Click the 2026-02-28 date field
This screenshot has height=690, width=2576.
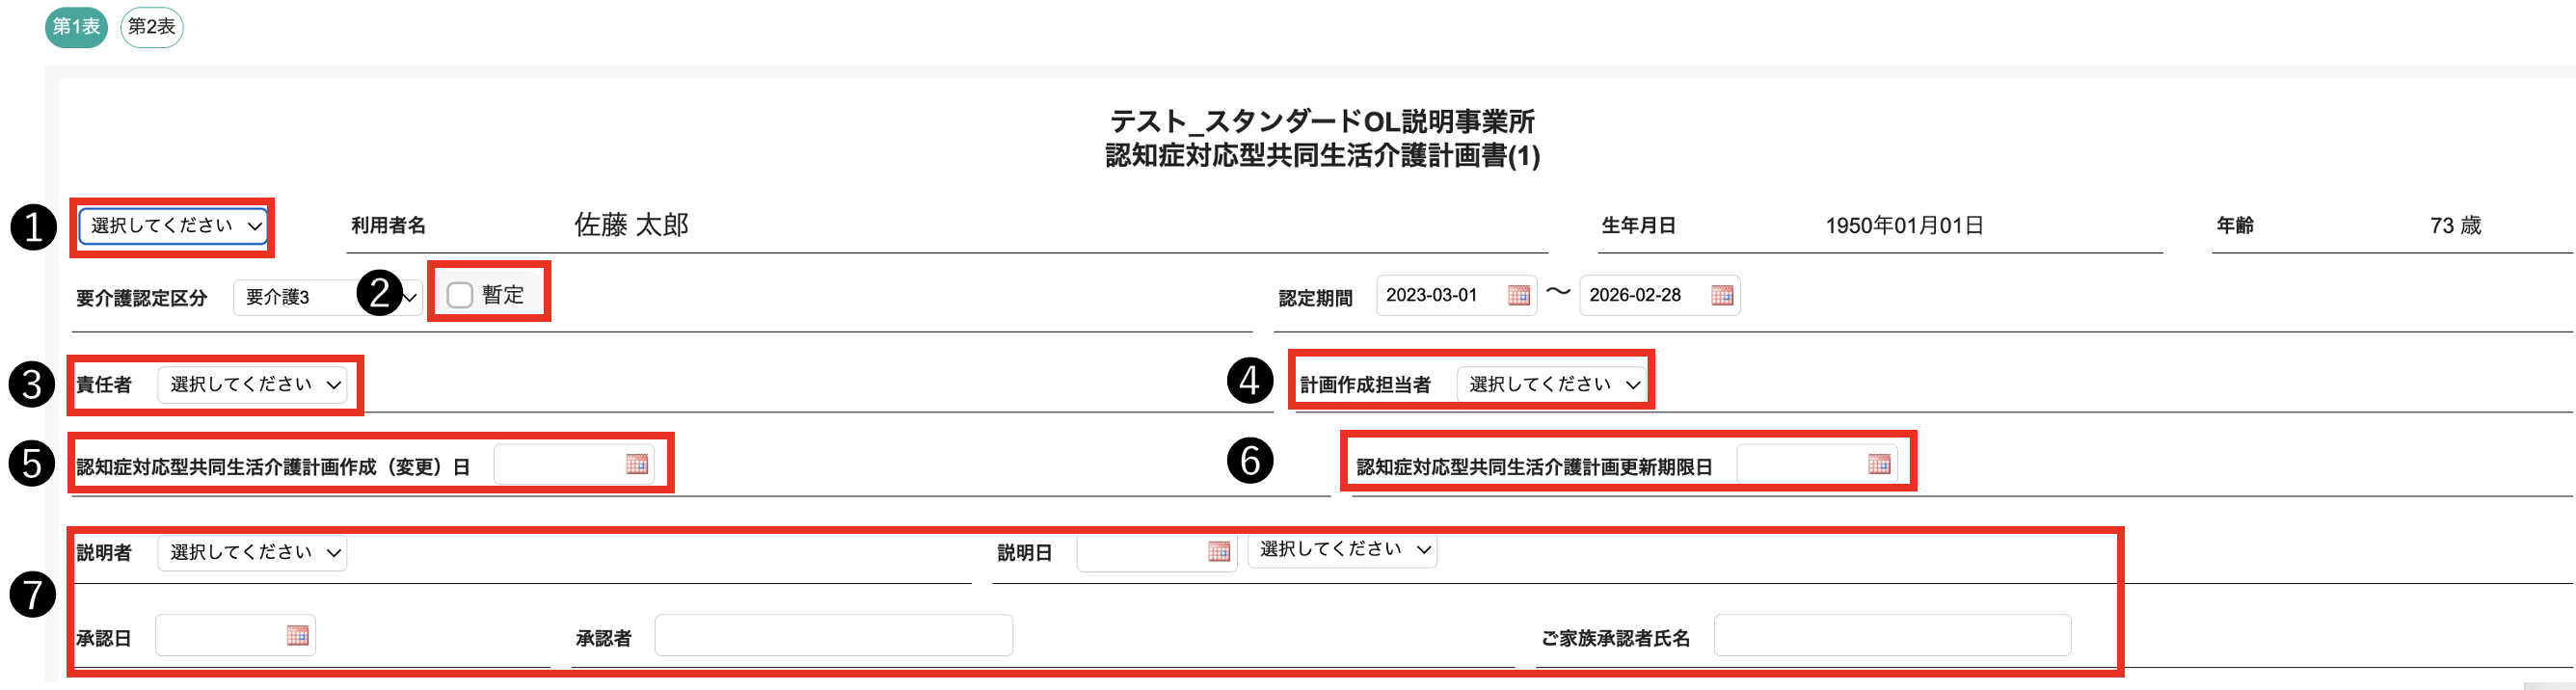point(1641,295)
